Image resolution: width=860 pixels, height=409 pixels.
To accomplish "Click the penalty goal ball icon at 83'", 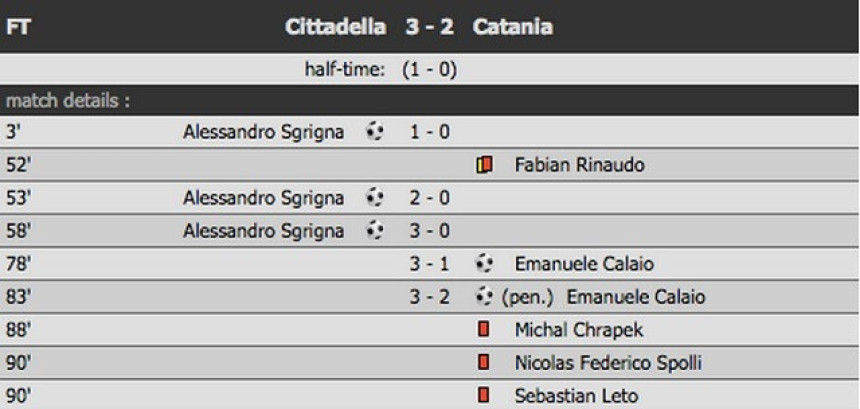I will point(484,297).
